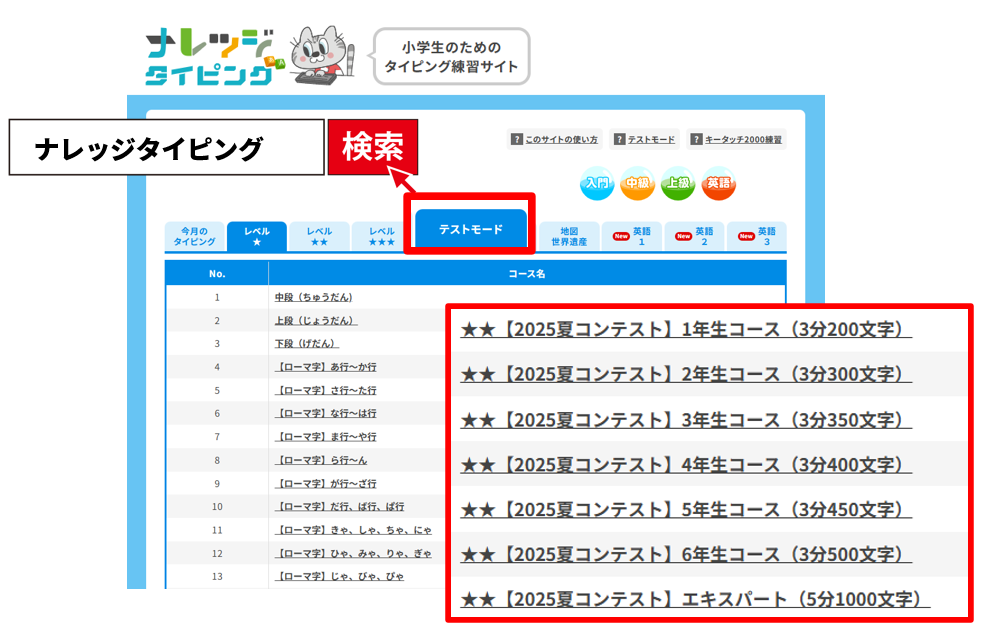Select the 上級 level bubble icon

[x=678, y=184]
